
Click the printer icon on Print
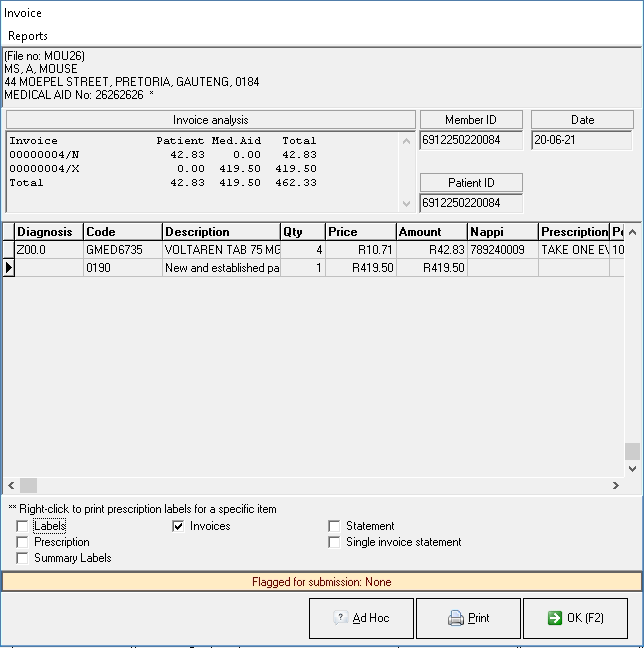[x=456, y=618]
